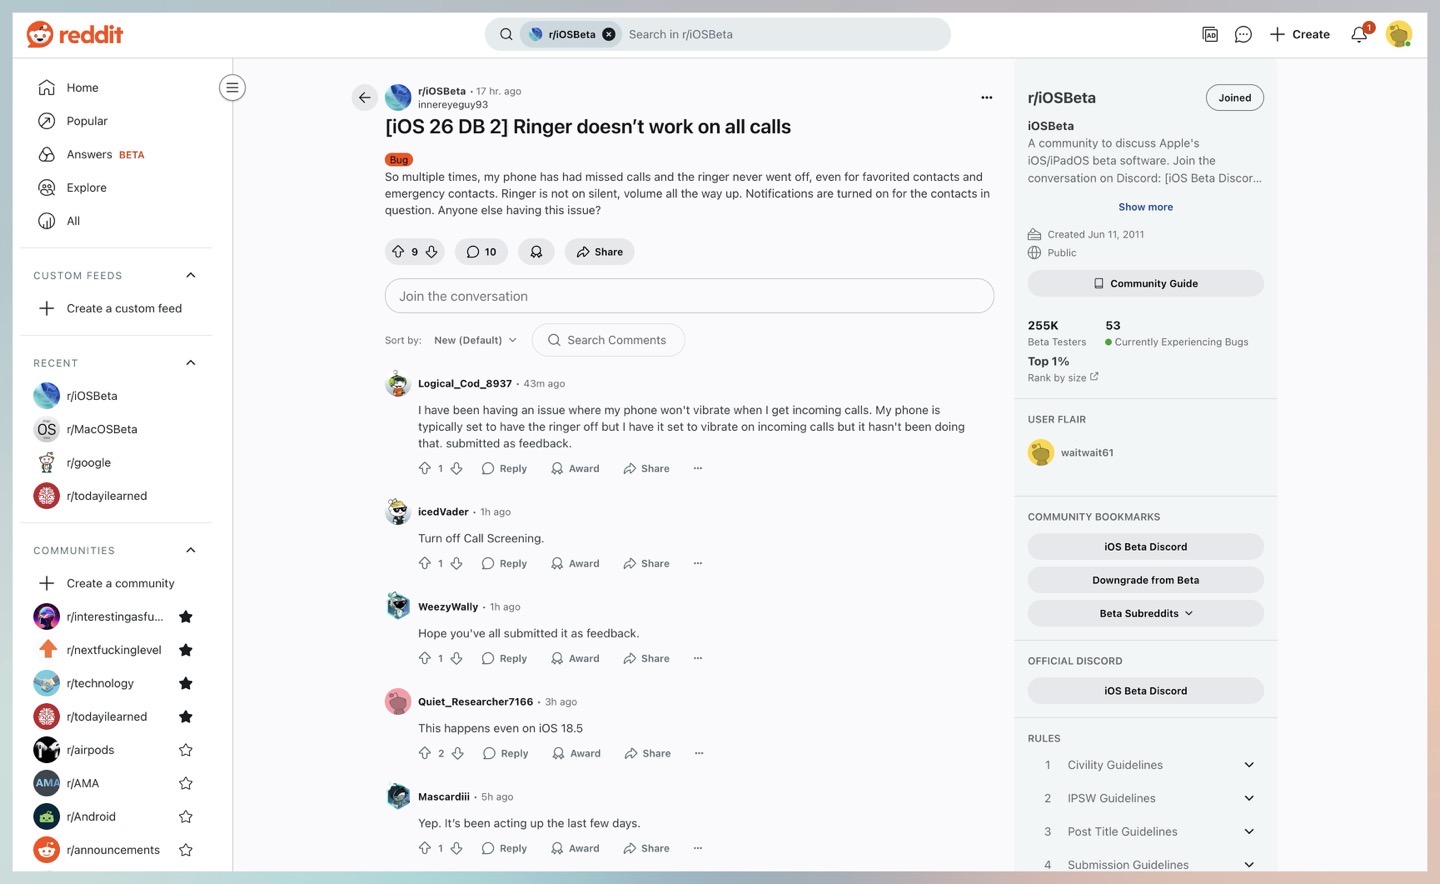Open more options on icedVader's comment
Screen dimensions: 1440x884
pyautogui.click(x=698, y=563)
